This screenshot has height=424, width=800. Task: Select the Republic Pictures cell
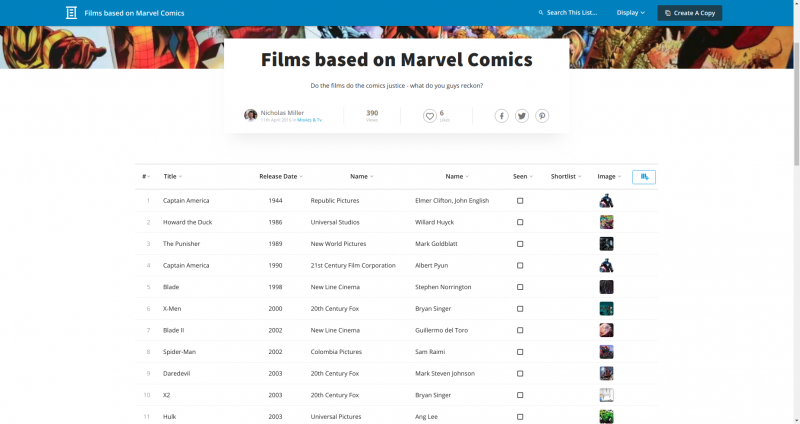tap(335, 201)
